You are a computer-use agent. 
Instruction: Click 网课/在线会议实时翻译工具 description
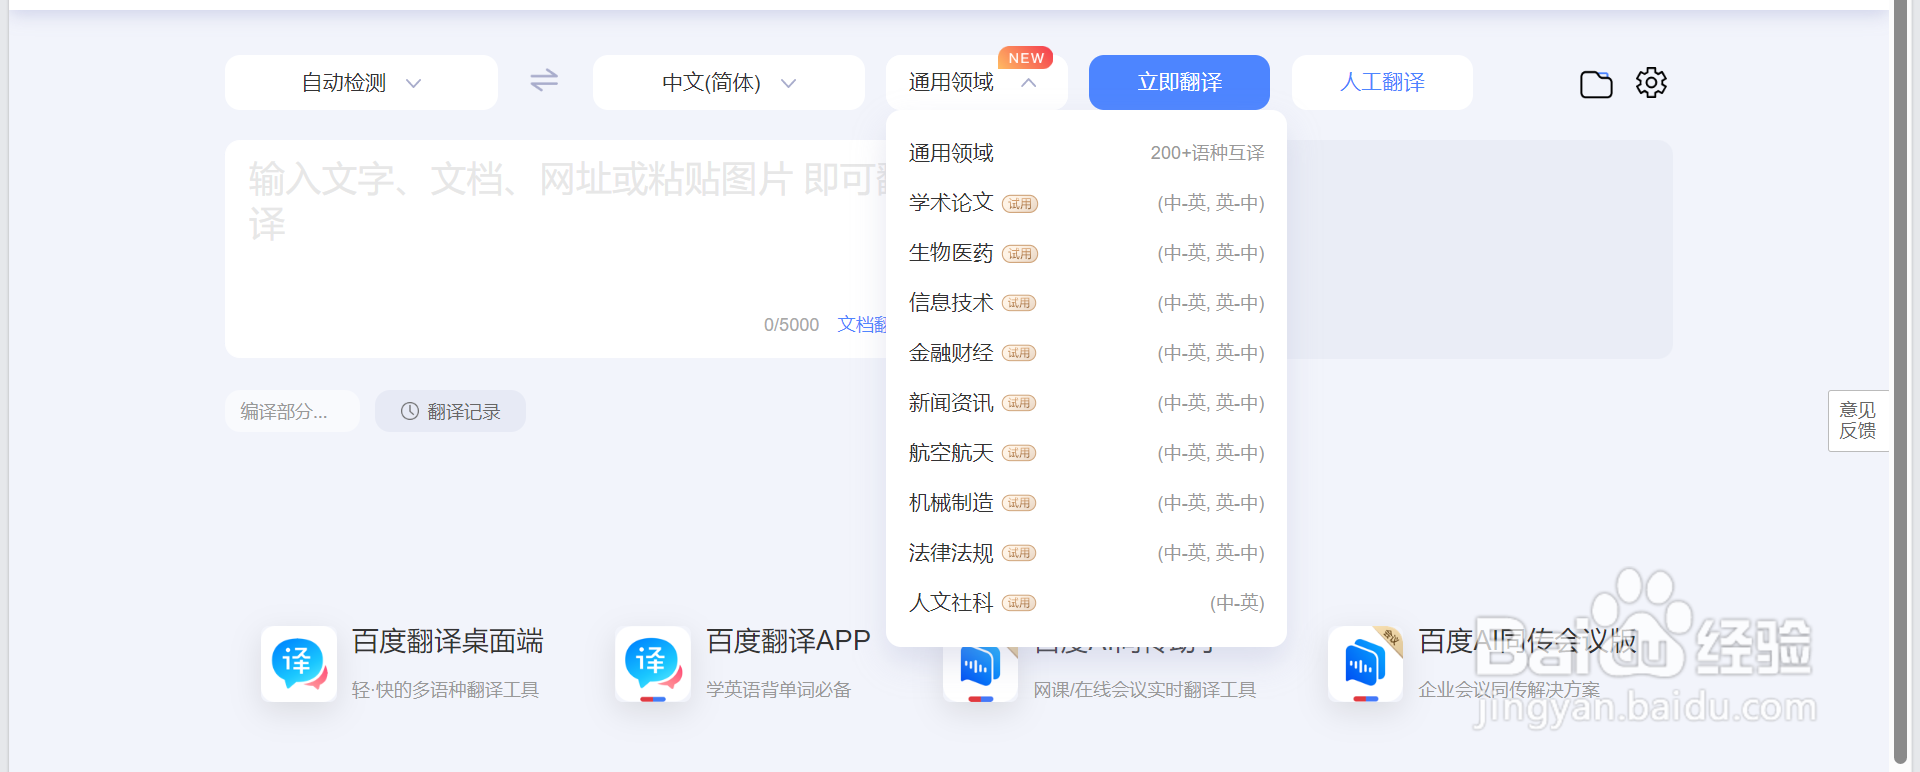pos(1145,690)
